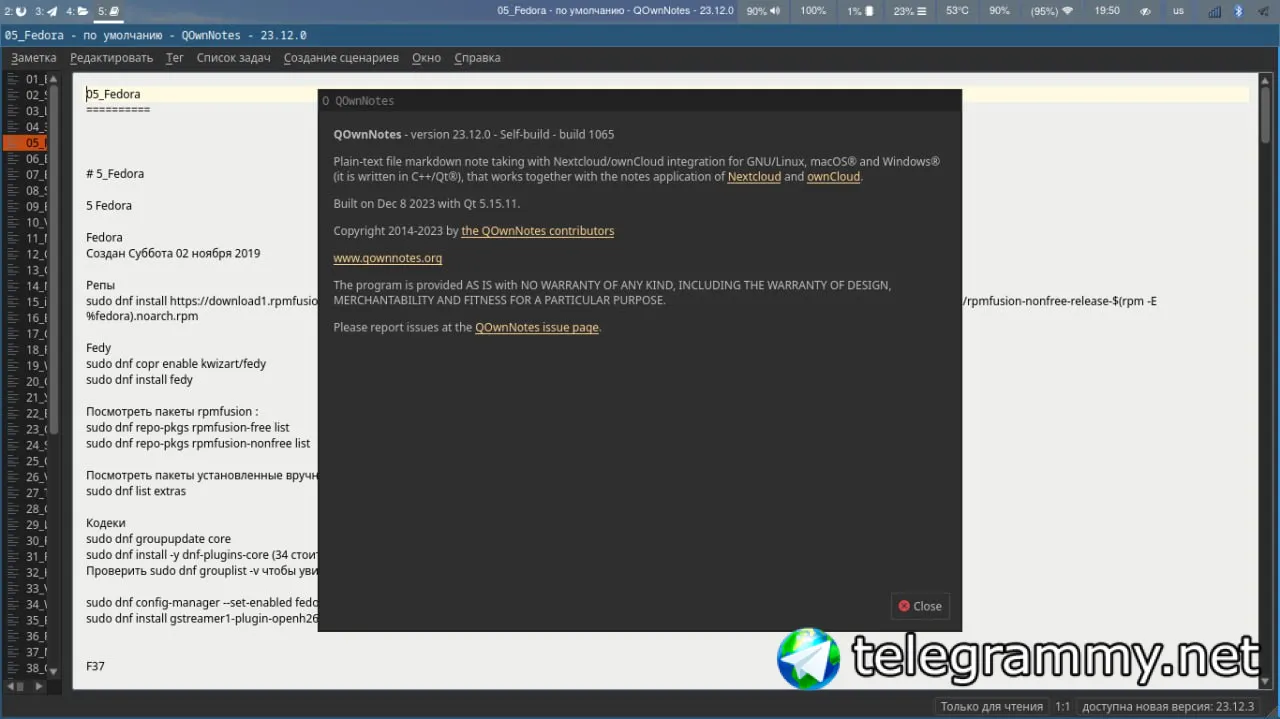Select note 03_ in the note list
1280x719 pixels.
coord(25,111)
